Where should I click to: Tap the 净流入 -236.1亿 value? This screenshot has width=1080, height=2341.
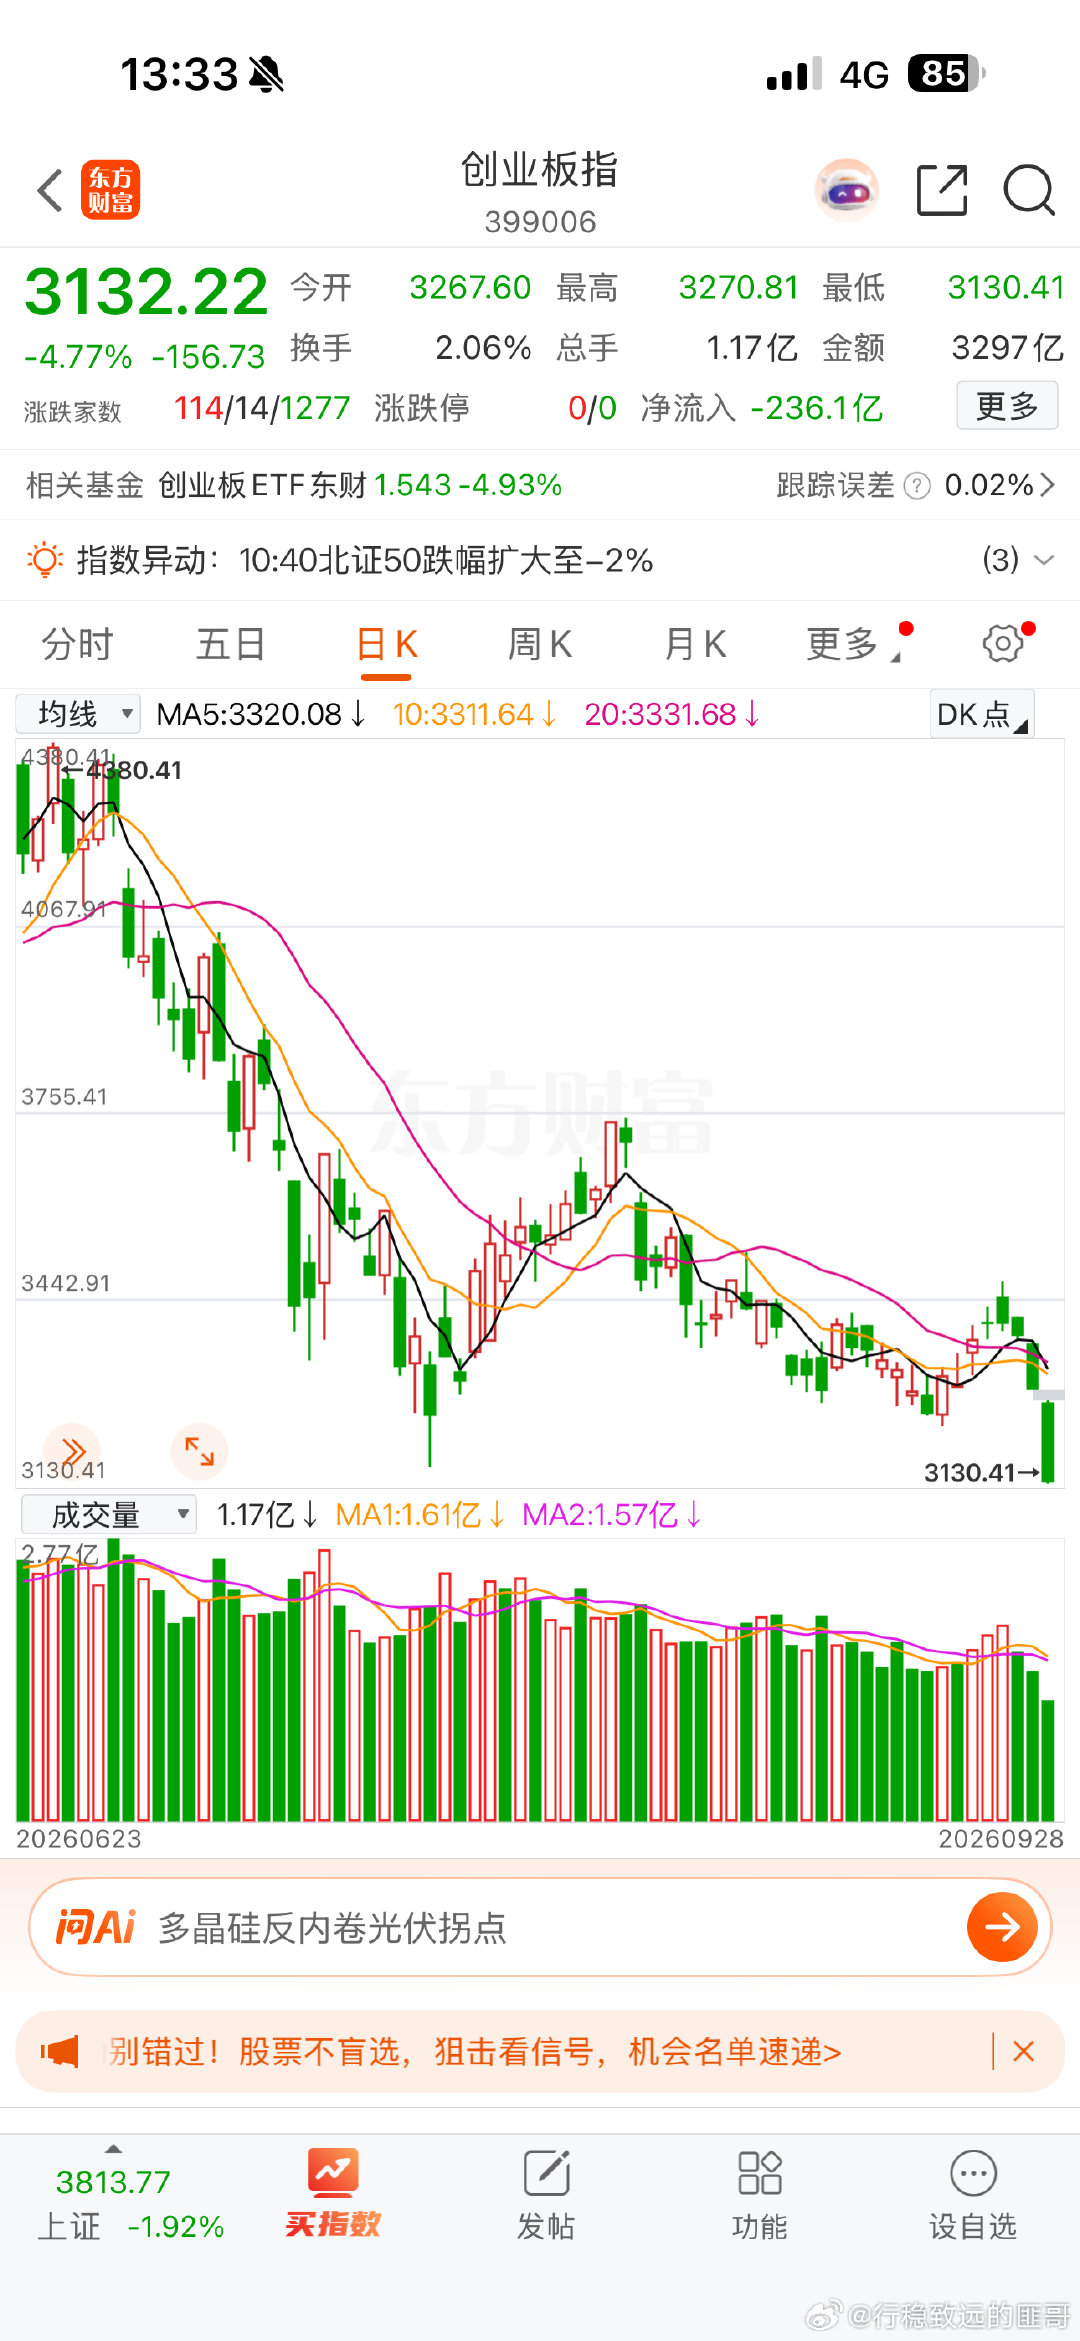[x=817, y=408]
